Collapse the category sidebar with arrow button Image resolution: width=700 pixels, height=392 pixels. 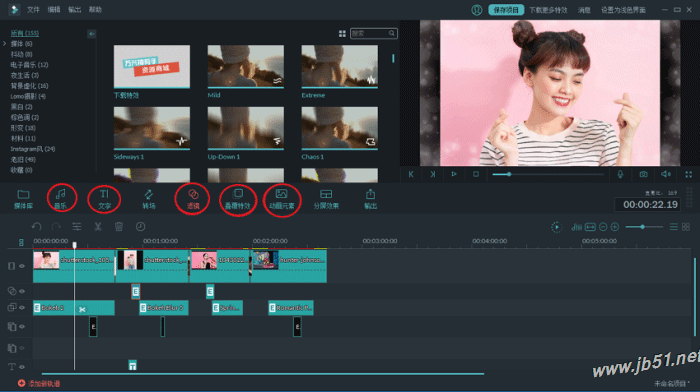tap(92, 34)
